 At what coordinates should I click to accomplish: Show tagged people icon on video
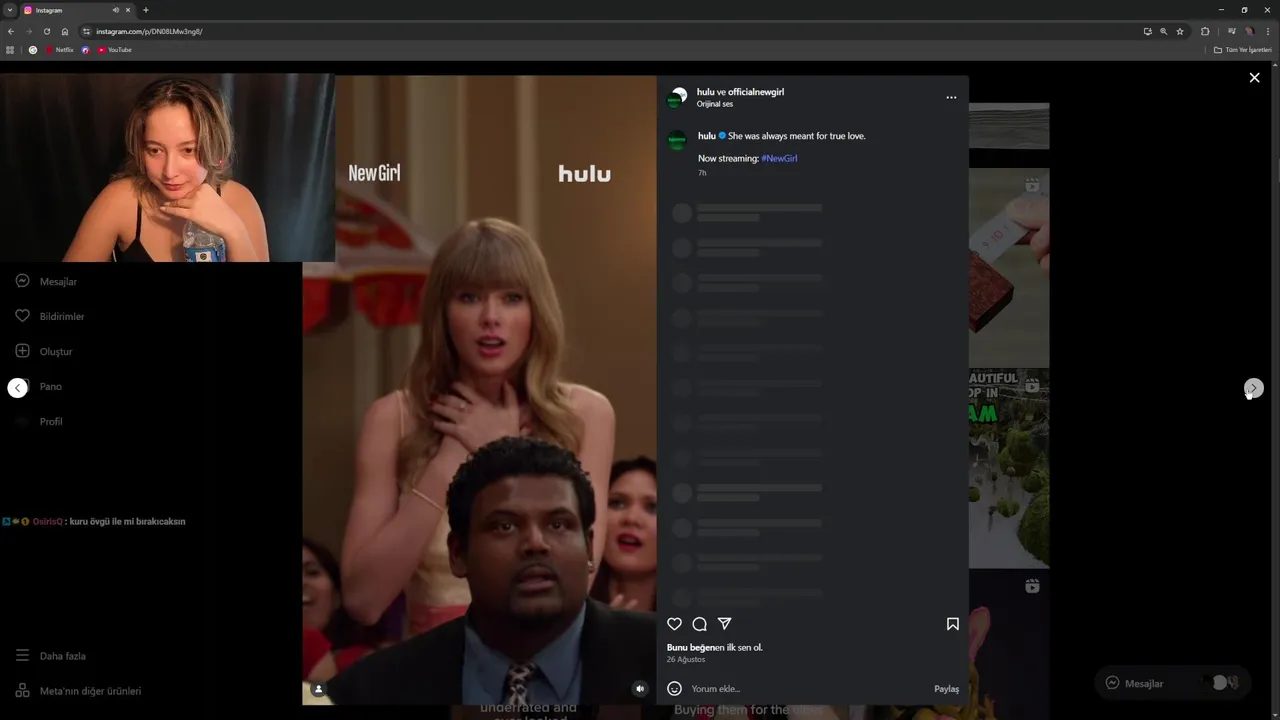click(318, 689)
